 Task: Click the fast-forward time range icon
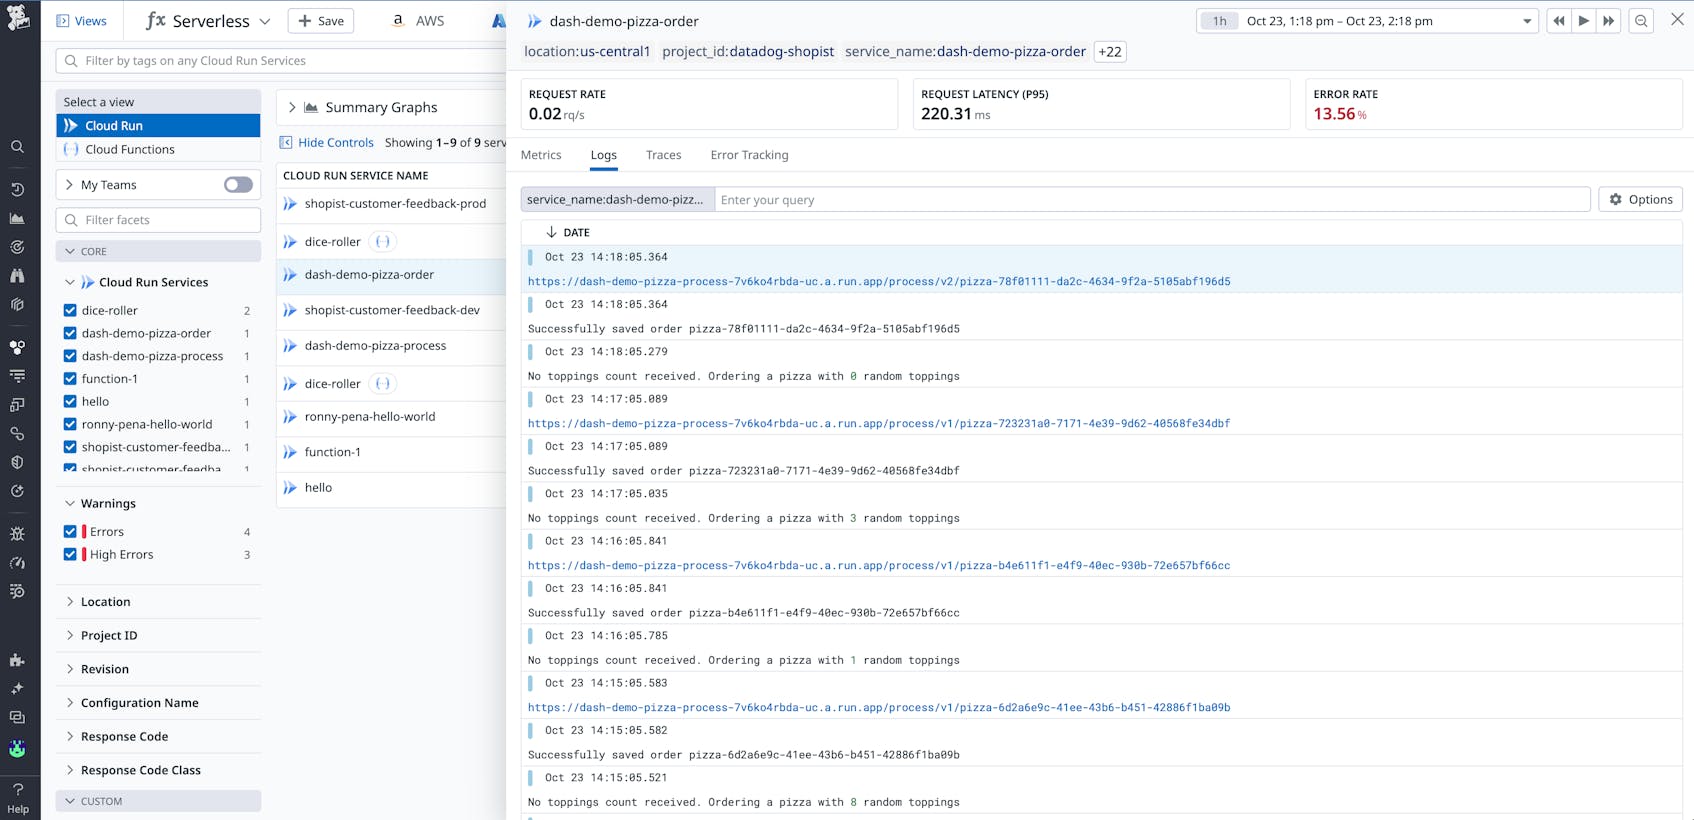[1608, 21]
